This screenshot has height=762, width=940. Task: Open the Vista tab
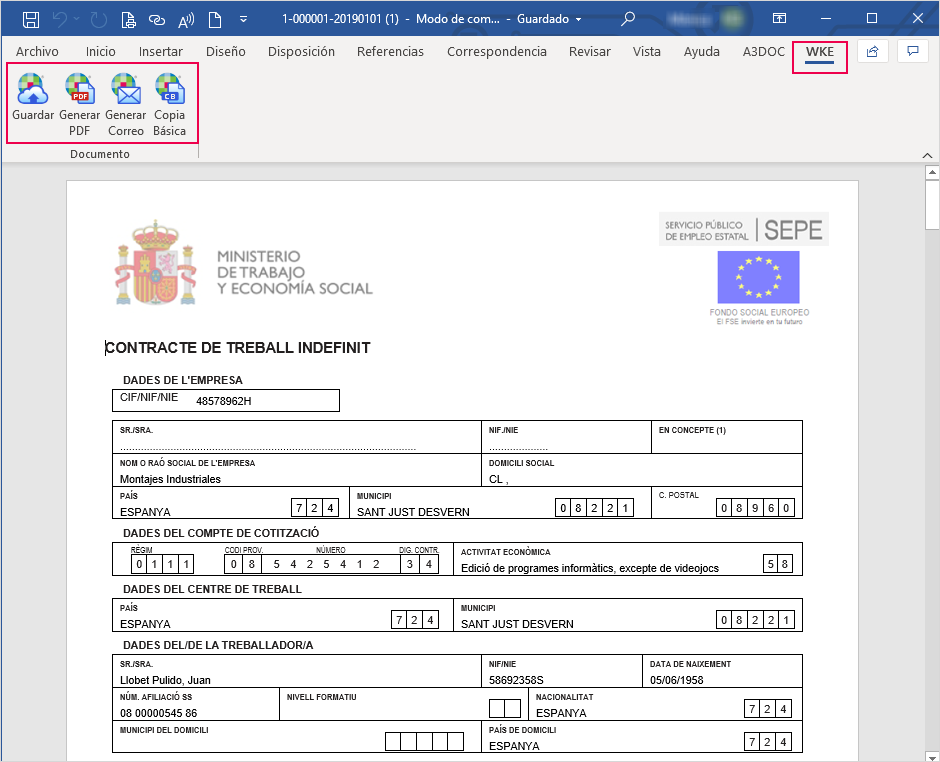tap(647, 52)
